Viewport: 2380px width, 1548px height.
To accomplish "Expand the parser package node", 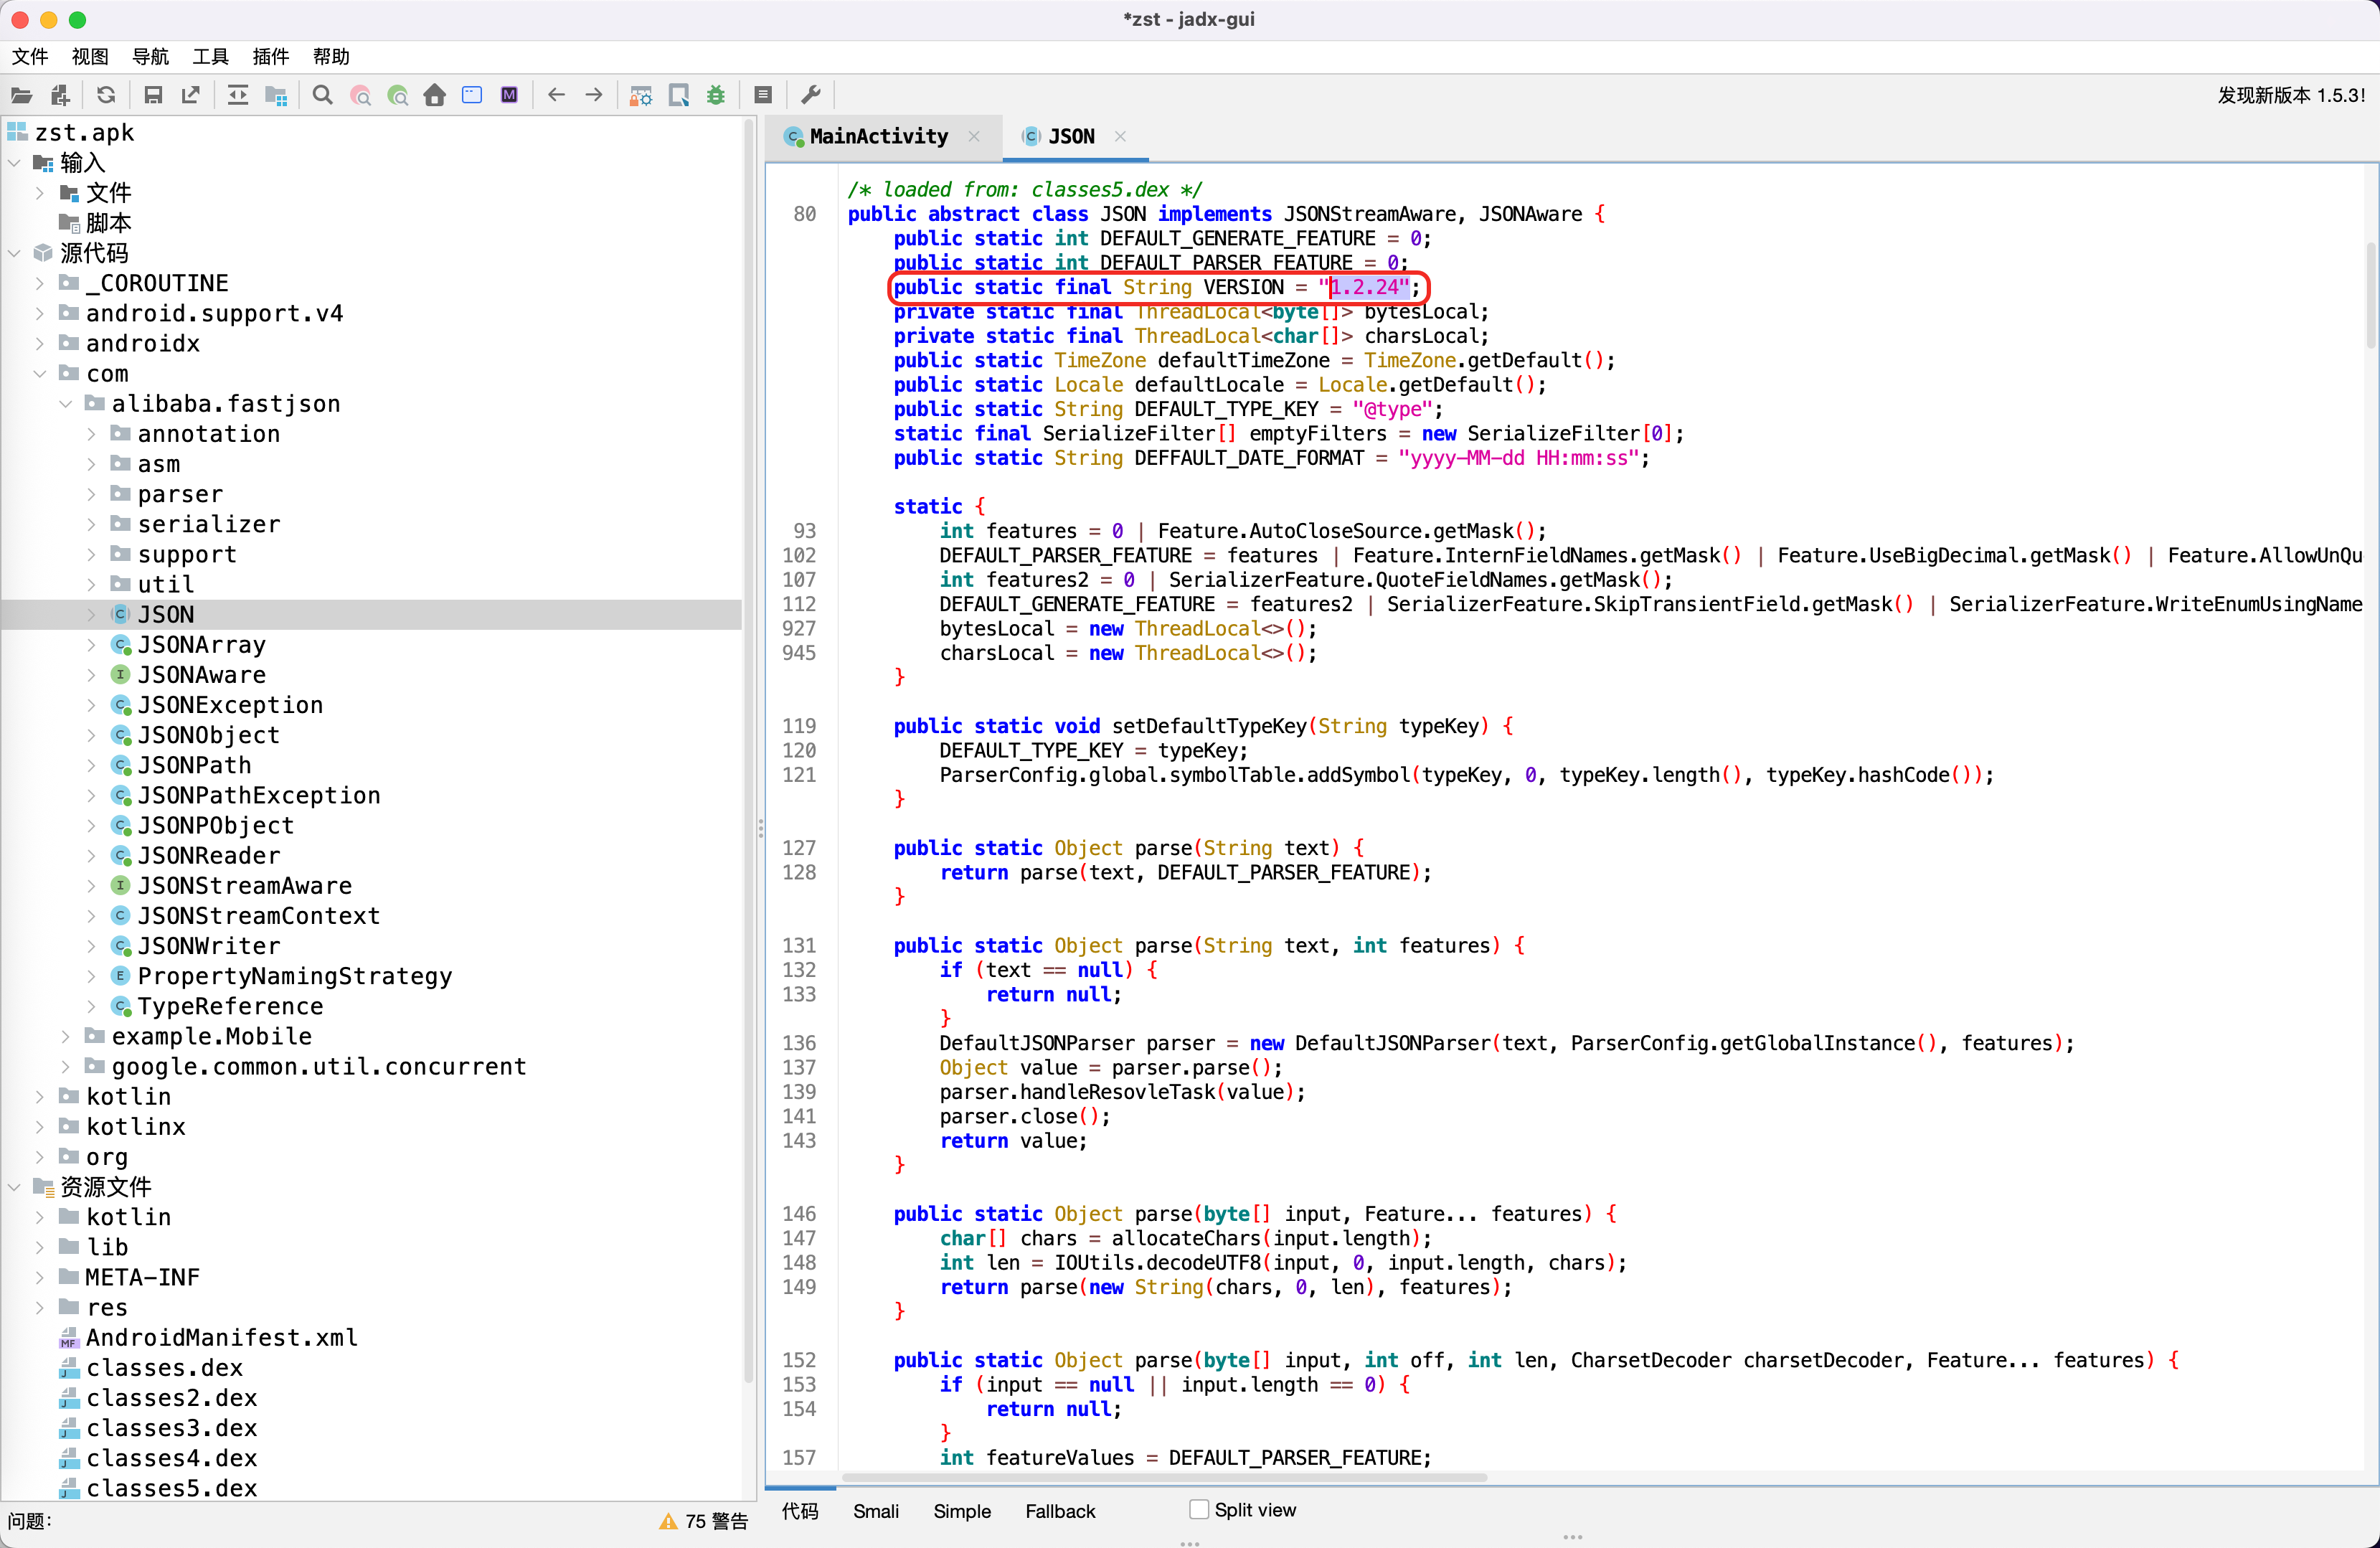I will pyautogui.click(x=91, y=494).
